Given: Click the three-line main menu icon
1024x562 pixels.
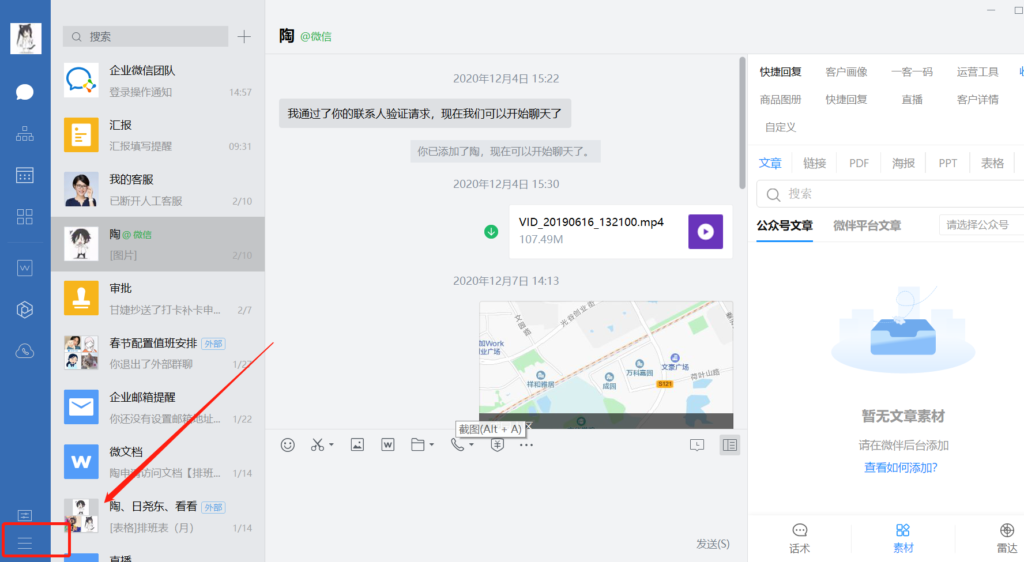Looking at the screenshot, I should point(25,543).
